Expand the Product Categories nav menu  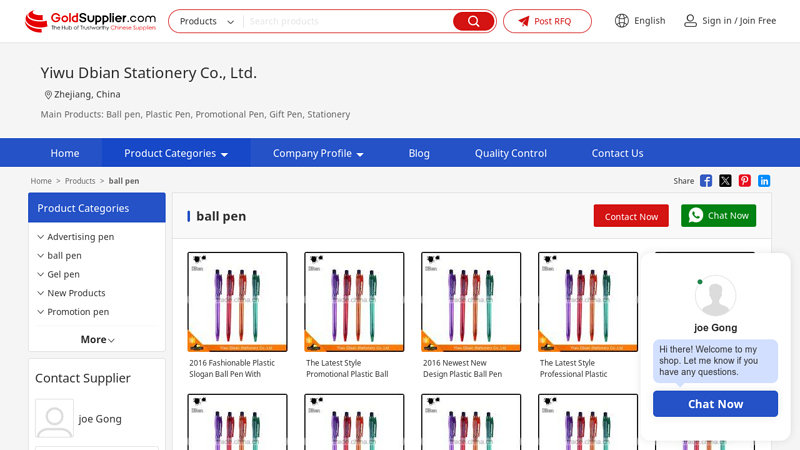click(176, 153)
